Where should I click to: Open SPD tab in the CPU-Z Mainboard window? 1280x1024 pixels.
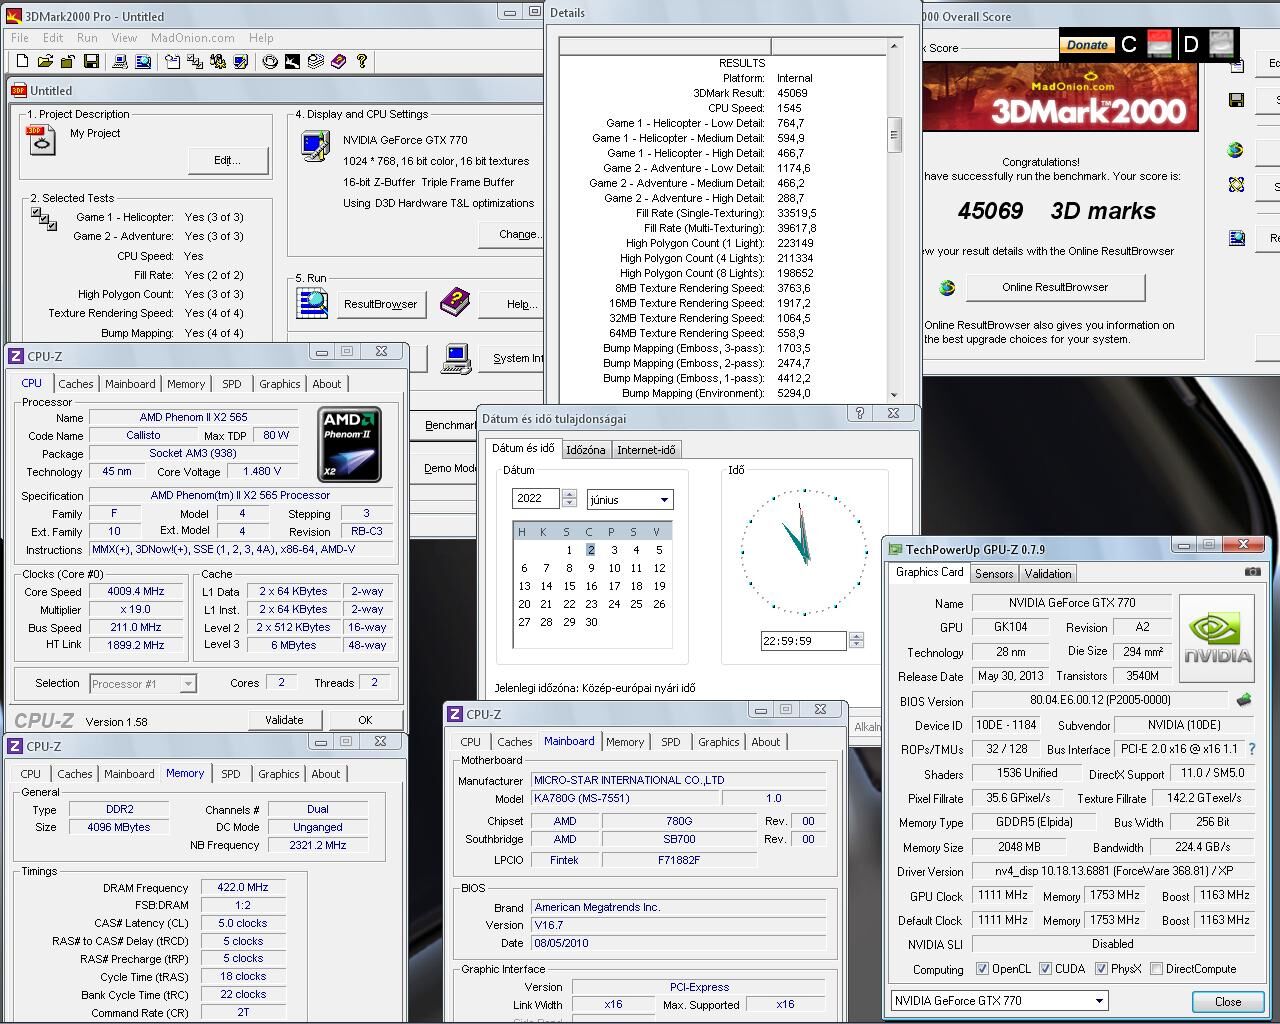click(670, 742)
